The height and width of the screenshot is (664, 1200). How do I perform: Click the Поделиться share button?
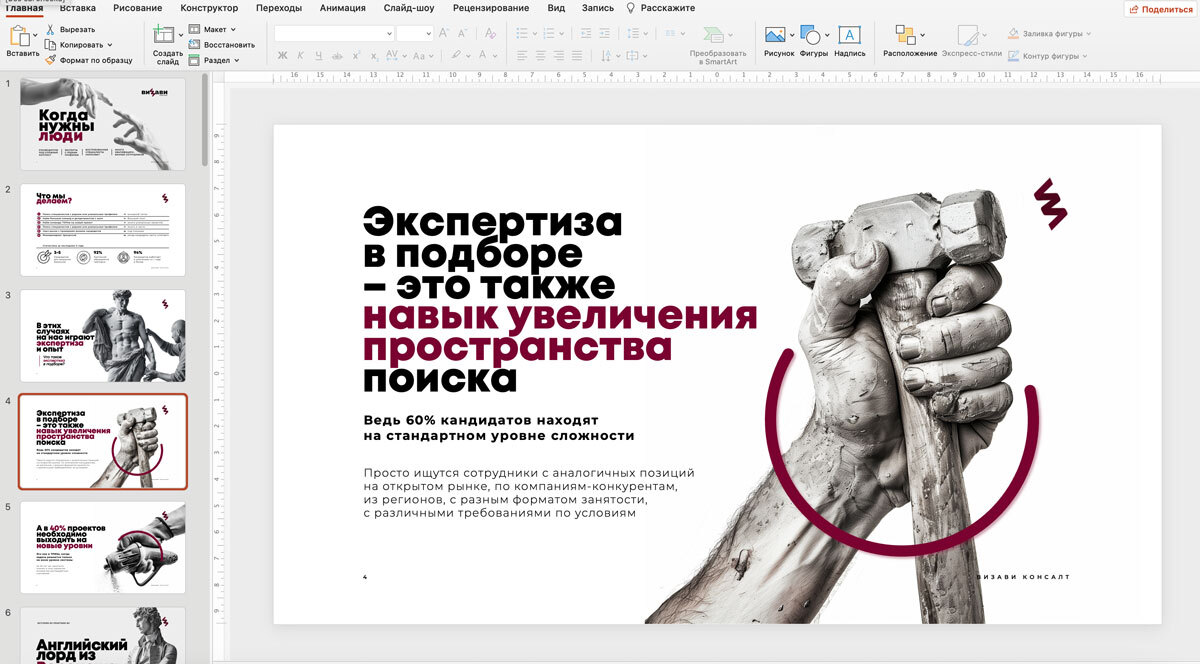click(1159, 9)
